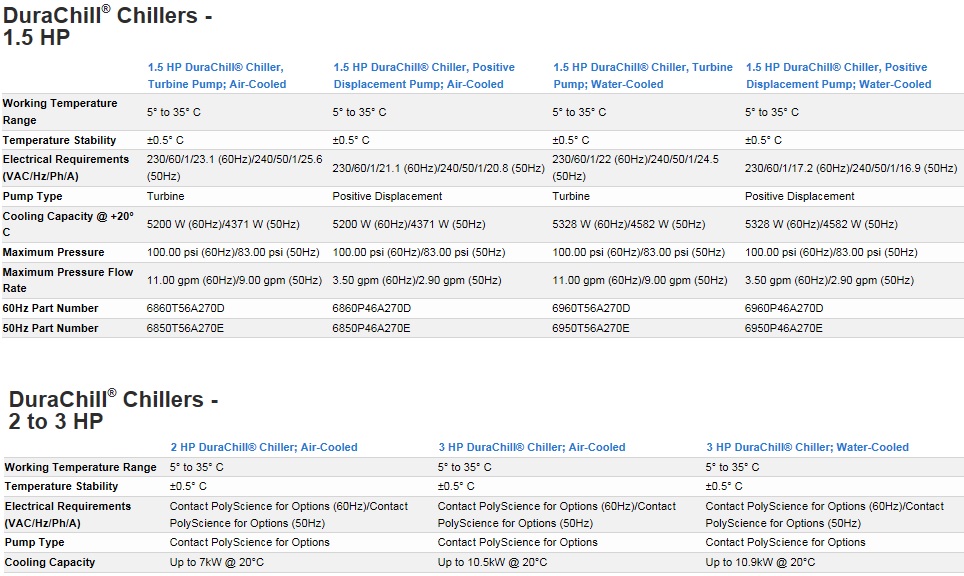Image resolution: width=964 pixels, height=576 pixels.
Task: Open 3 HP DuraChill Chiller Water-Cooled link
Action: (807, 447)
